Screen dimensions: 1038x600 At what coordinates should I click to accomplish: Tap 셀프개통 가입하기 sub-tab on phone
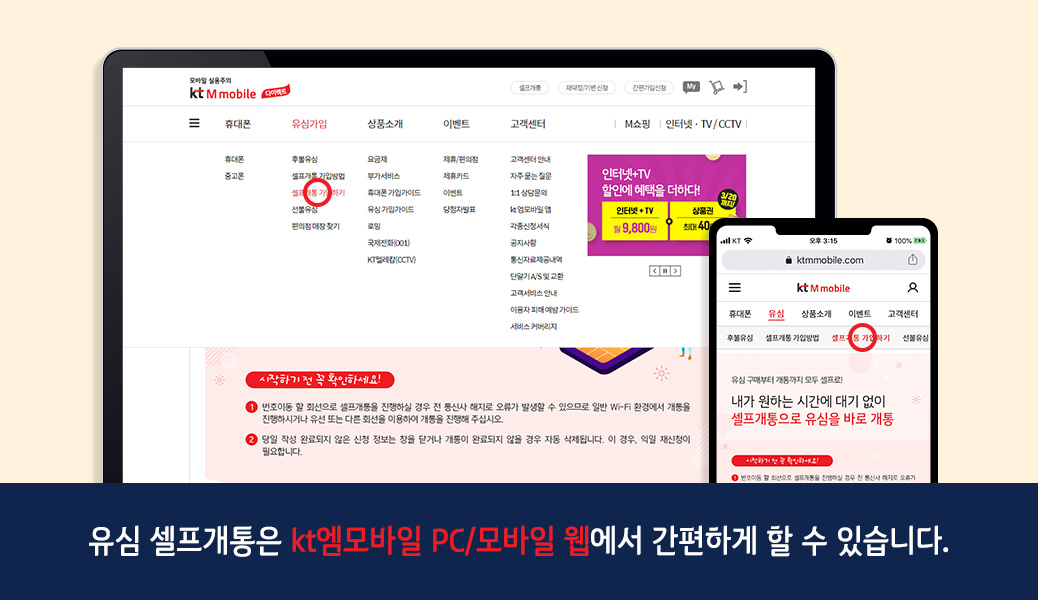(x=861, y=338)
